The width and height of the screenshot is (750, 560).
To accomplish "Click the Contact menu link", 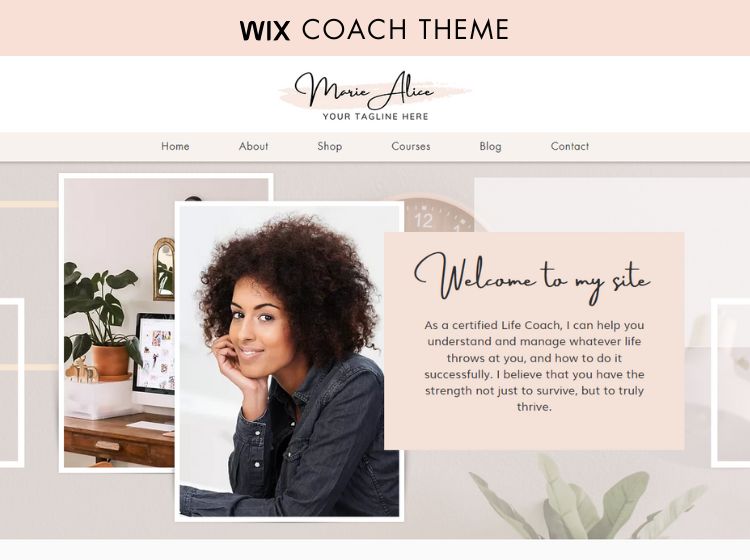I will click(x=570, y=146).
